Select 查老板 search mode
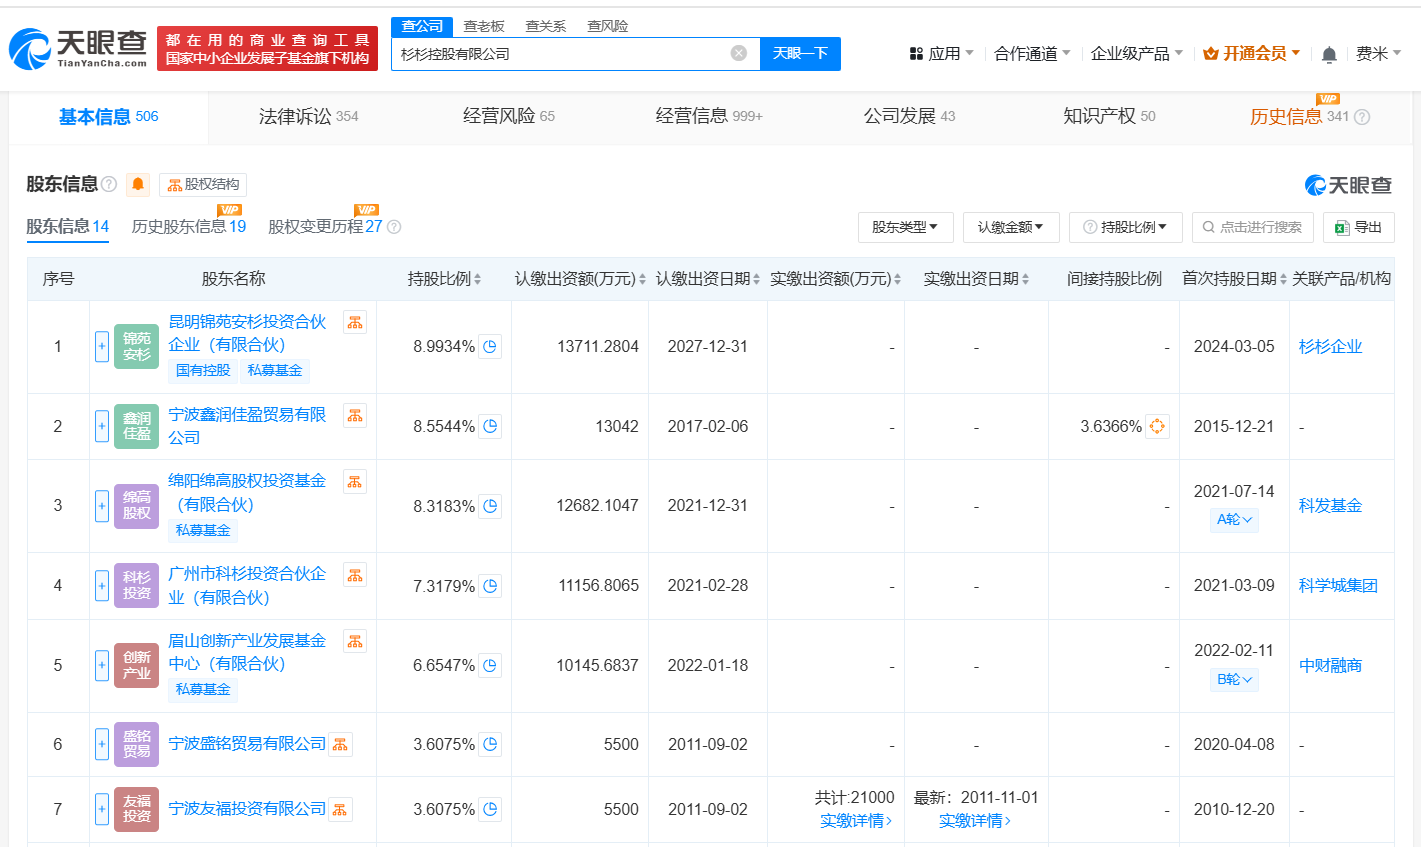 tap(484, 26)
